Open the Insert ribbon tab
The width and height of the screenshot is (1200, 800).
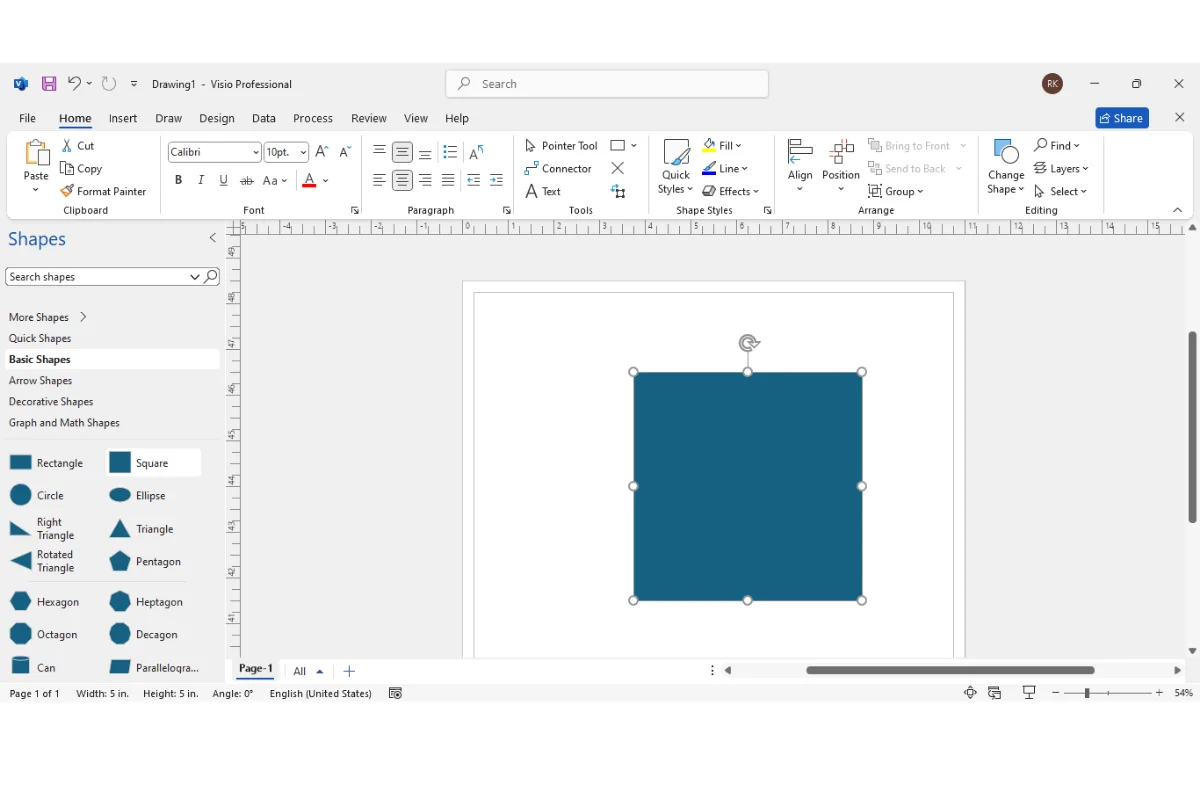(x=123, y=118)
